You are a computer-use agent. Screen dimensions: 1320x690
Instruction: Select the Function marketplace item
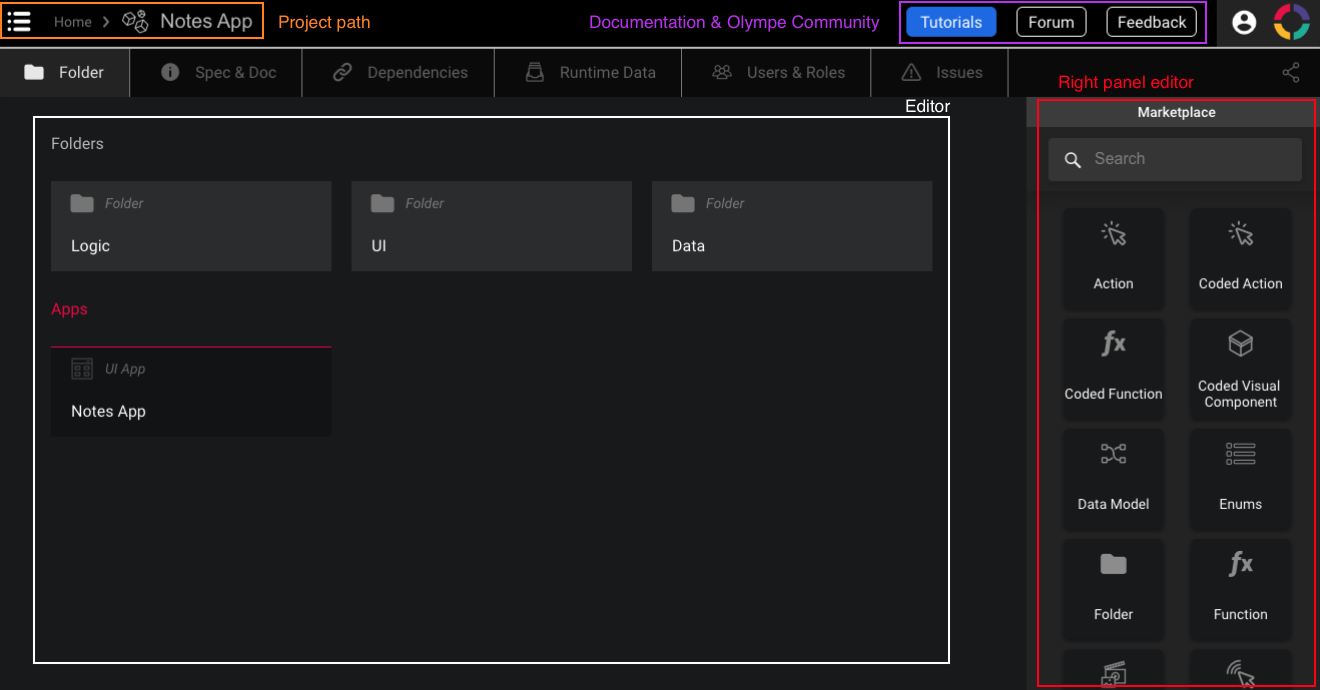click(1240, 588)
